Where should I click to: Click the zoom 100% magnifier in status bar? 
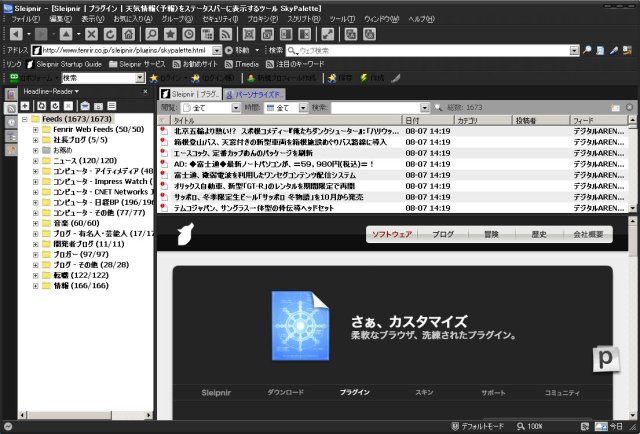[521, 427]
